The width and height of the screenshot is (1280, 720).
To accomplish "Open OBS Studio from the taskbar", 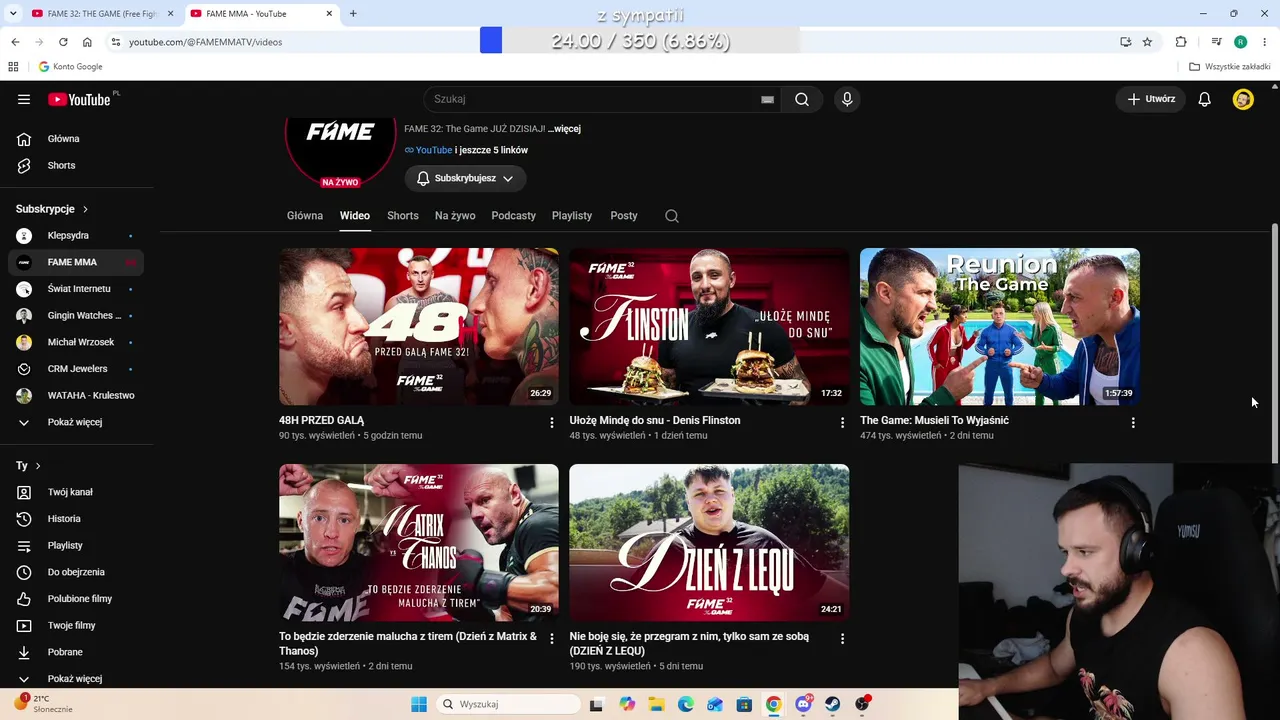I will pos(862,704).
